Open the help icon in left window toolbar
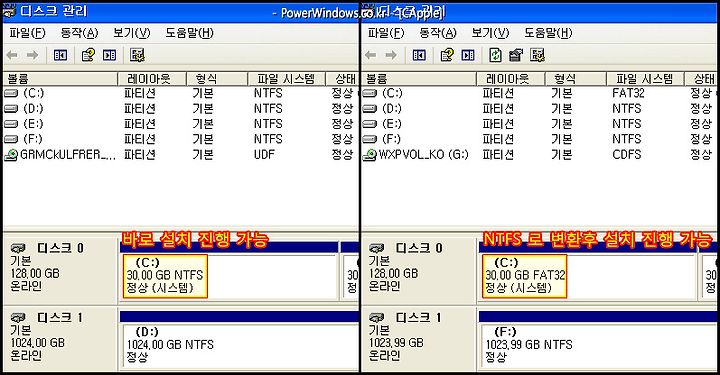This screenshot has width=720, height=375. (x=88, y=56)
